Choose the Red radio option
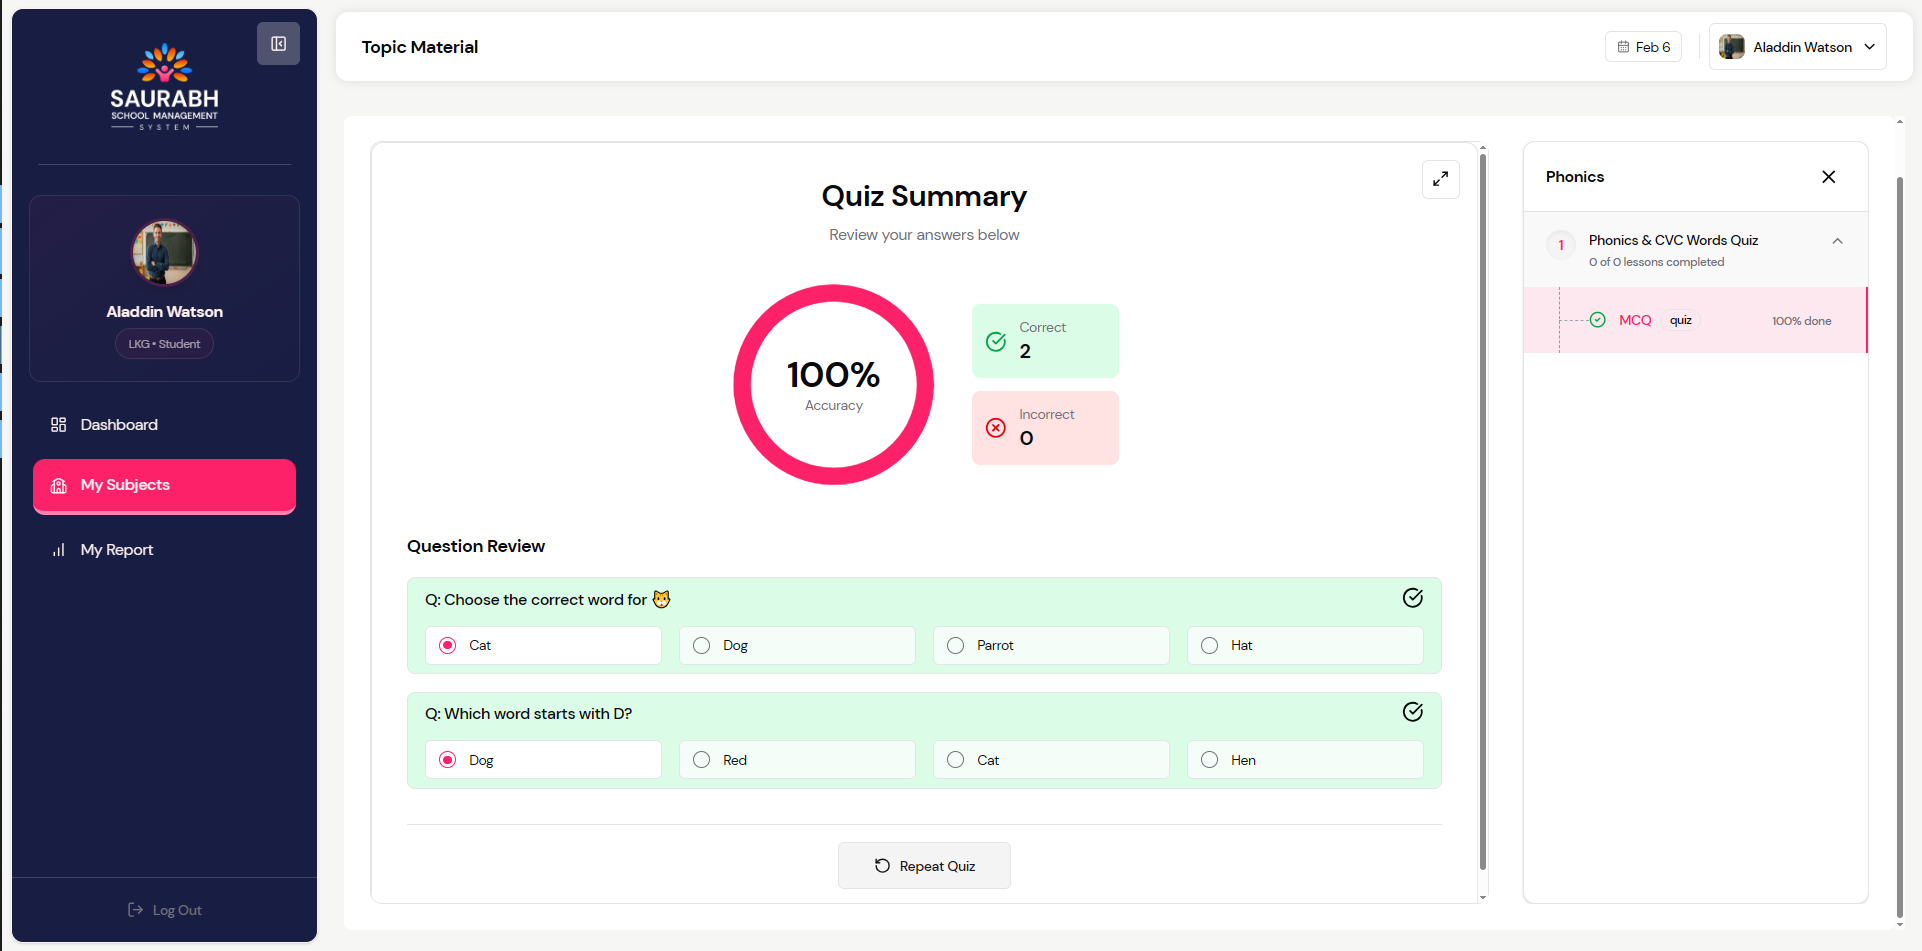 coord(702,760)
